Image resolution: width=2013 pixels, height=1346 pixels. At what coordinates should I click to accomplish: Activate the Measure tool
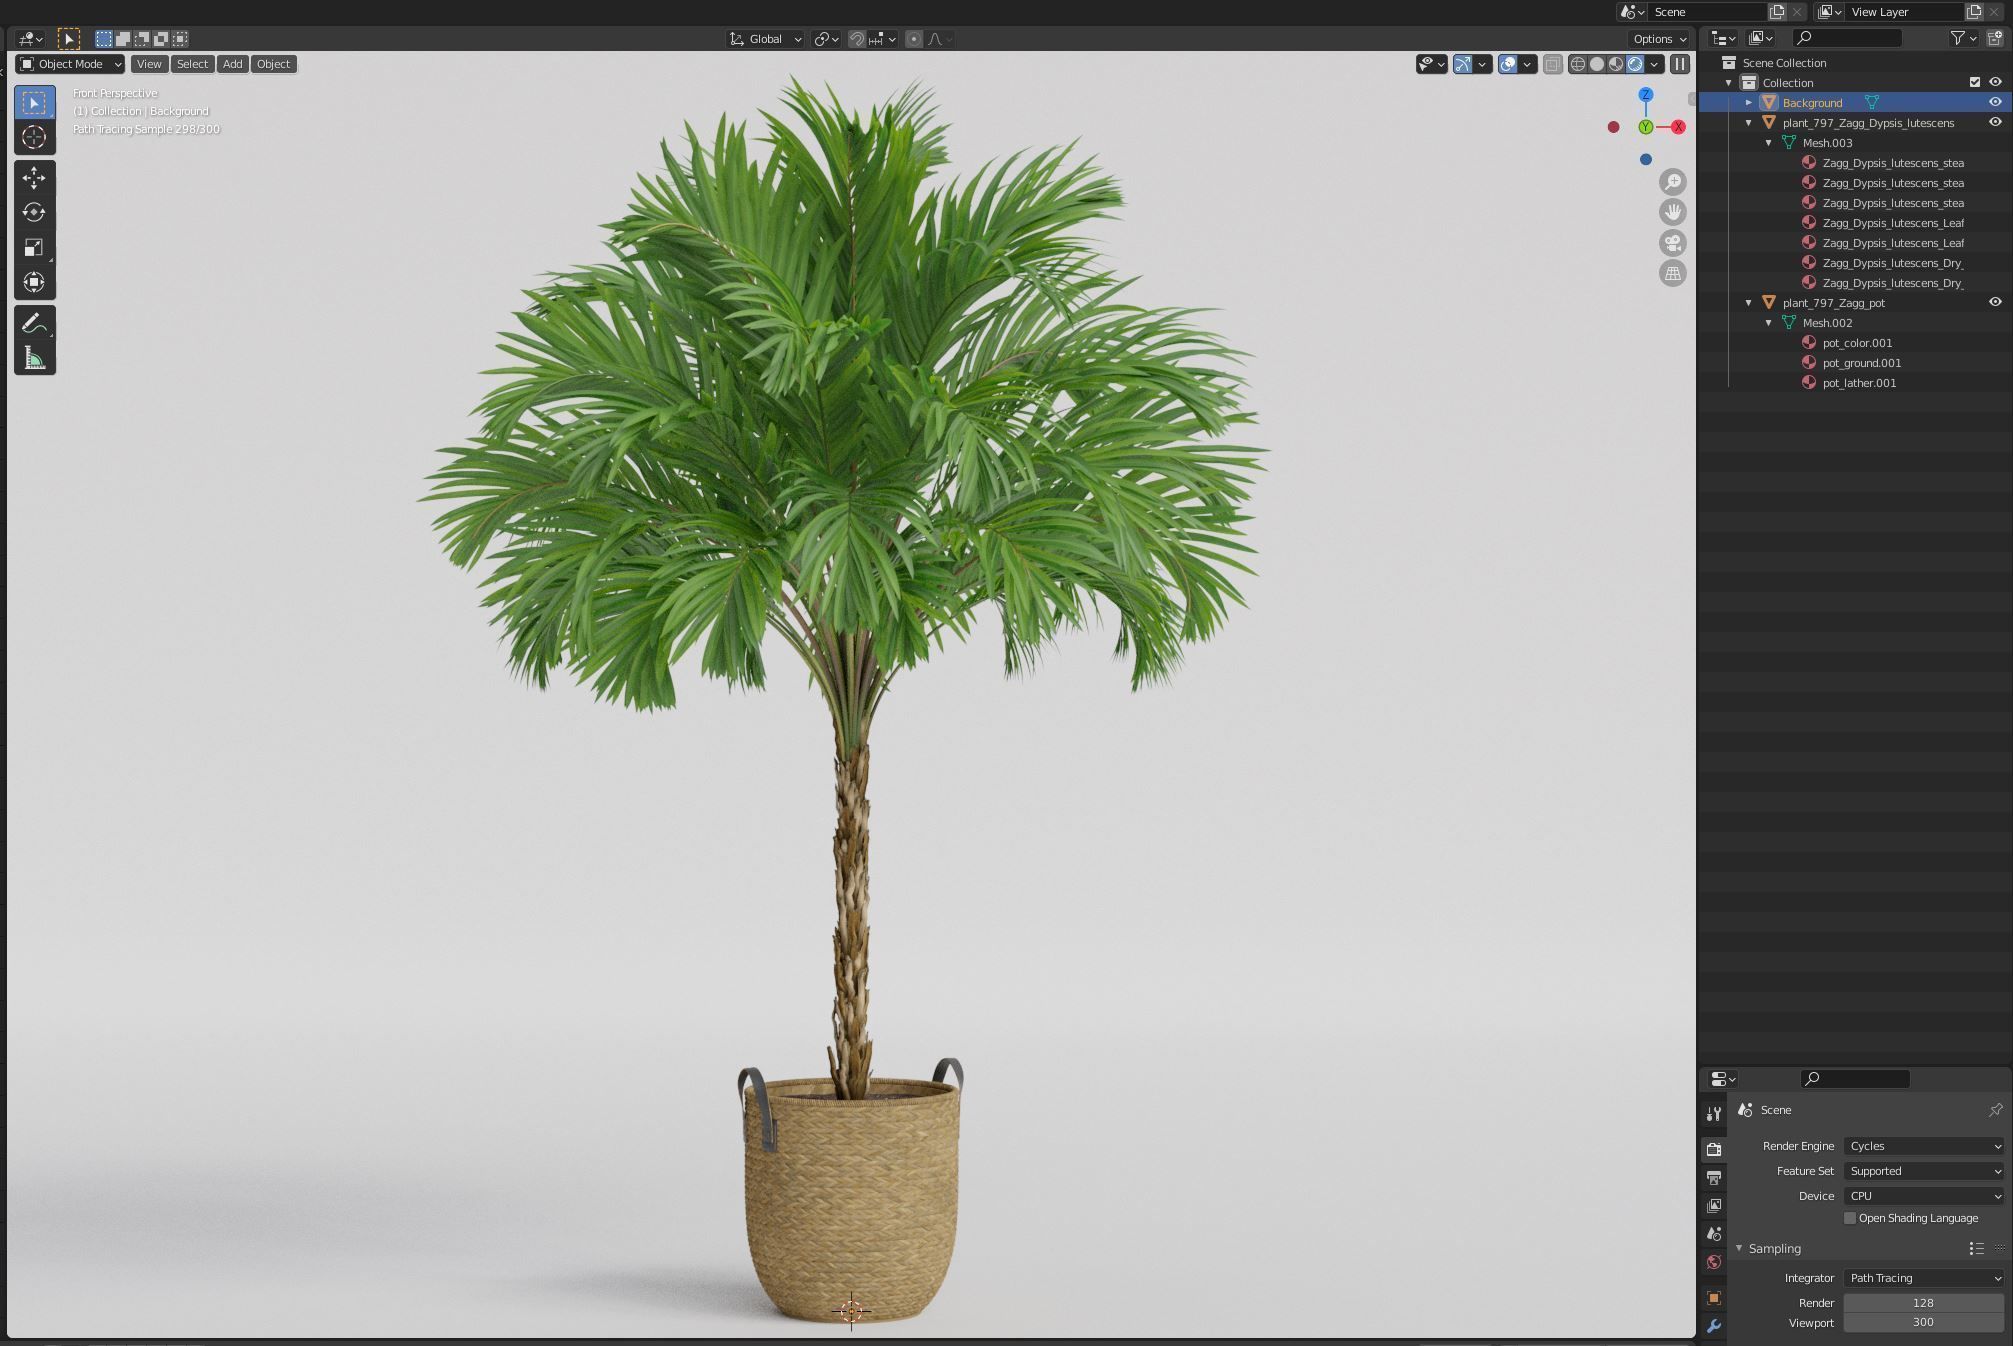(x=34, y=359)
